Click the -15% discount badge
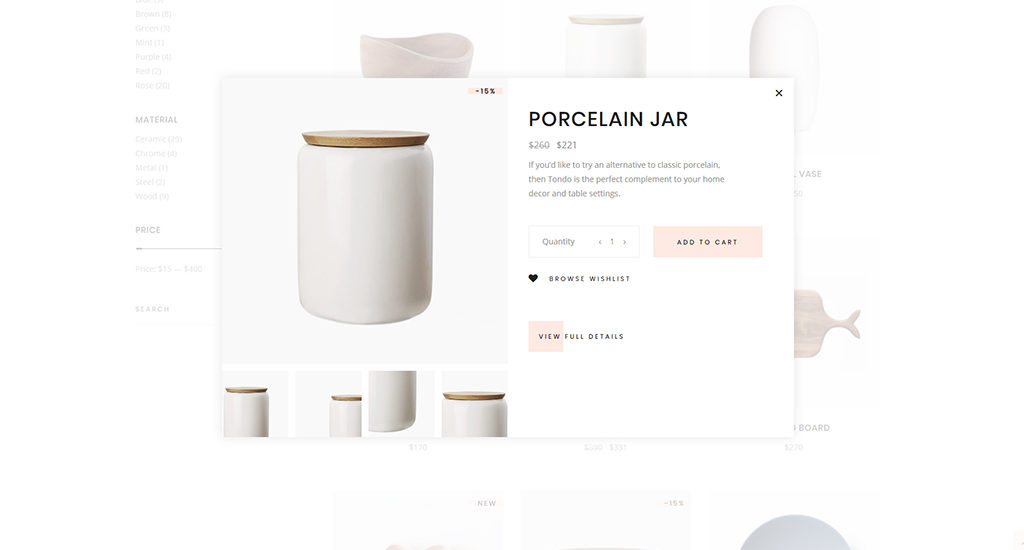This screenshot has width=1024, height=550. point(485,91)
